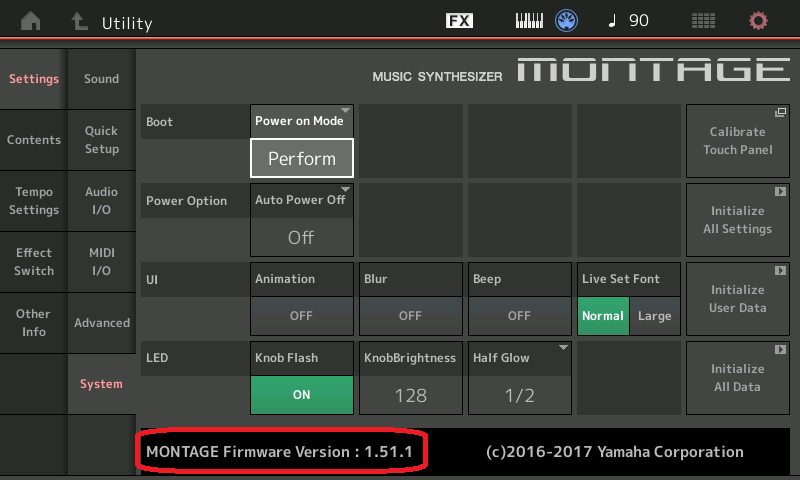Switch to the Contents tab
This screenshot has height=480, width=800.
[x=34, y=140]
